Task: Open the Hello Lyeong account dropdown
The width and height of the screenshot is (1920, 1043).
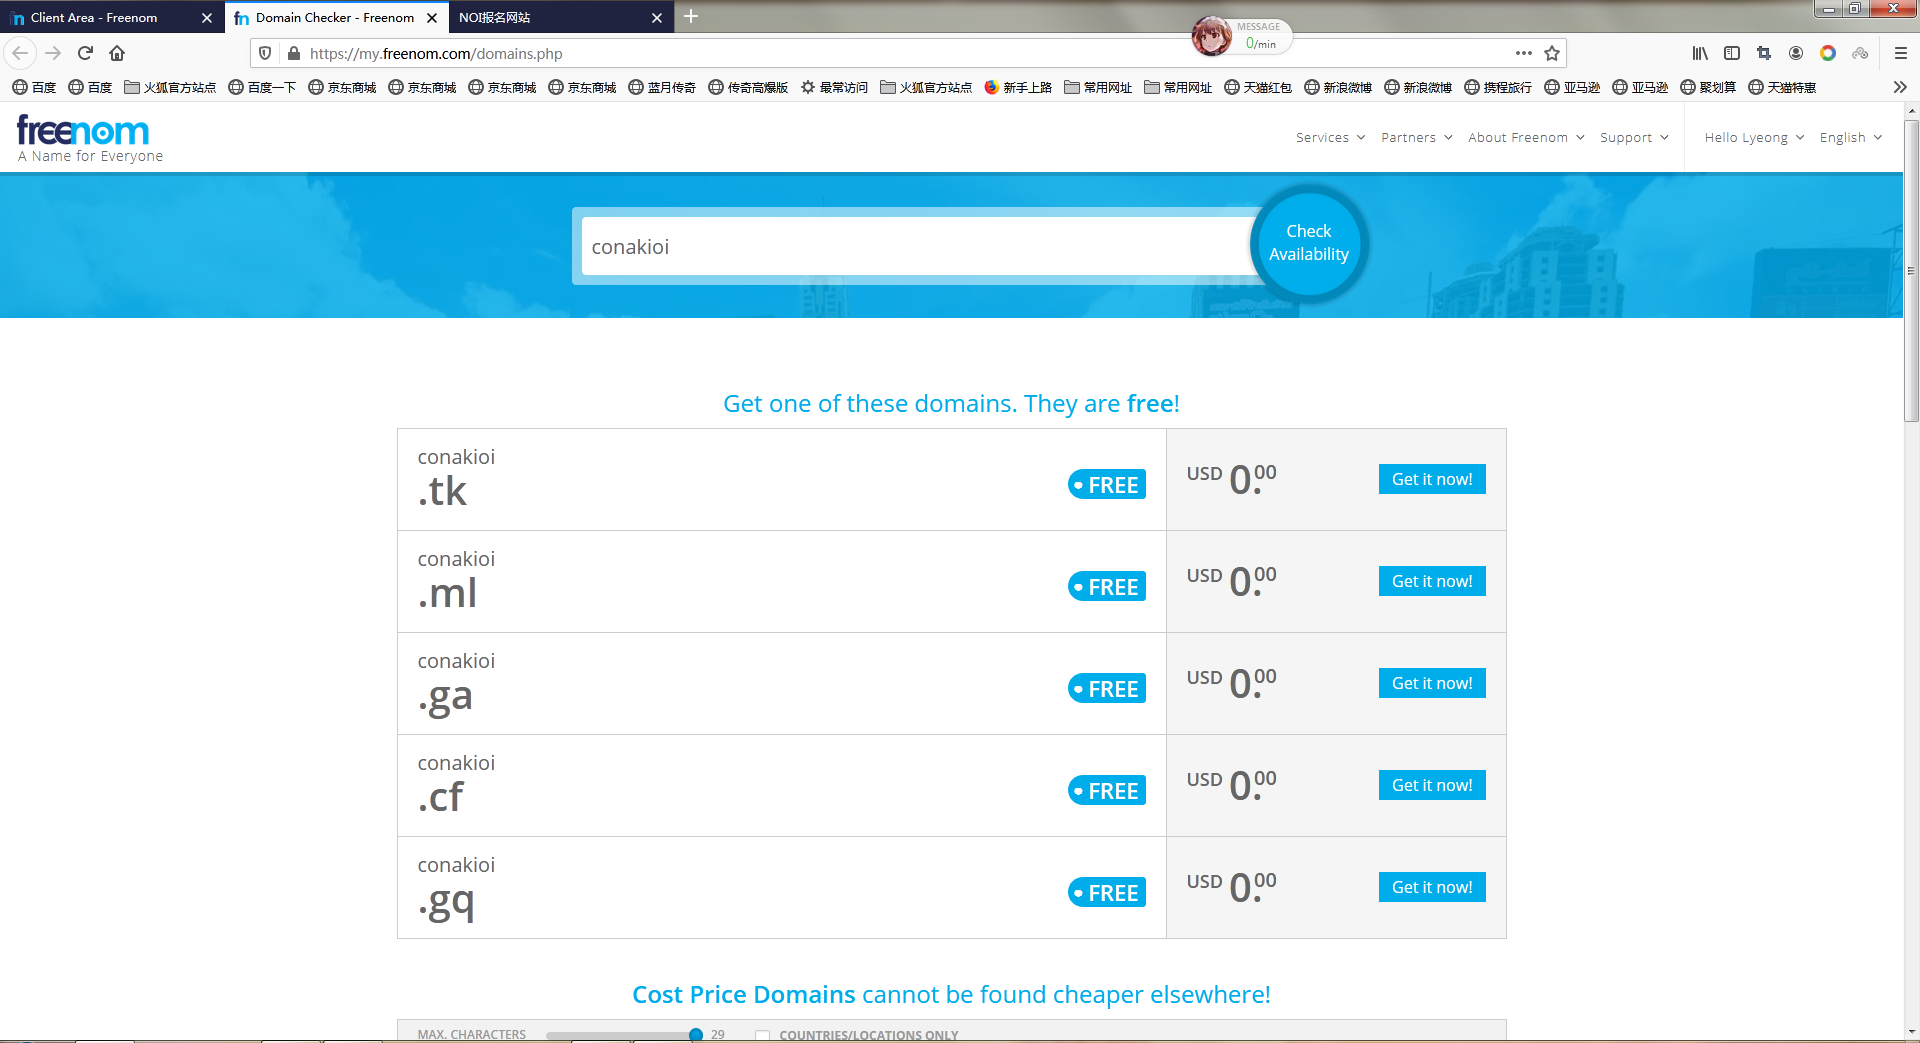Action: (1754, 137)
